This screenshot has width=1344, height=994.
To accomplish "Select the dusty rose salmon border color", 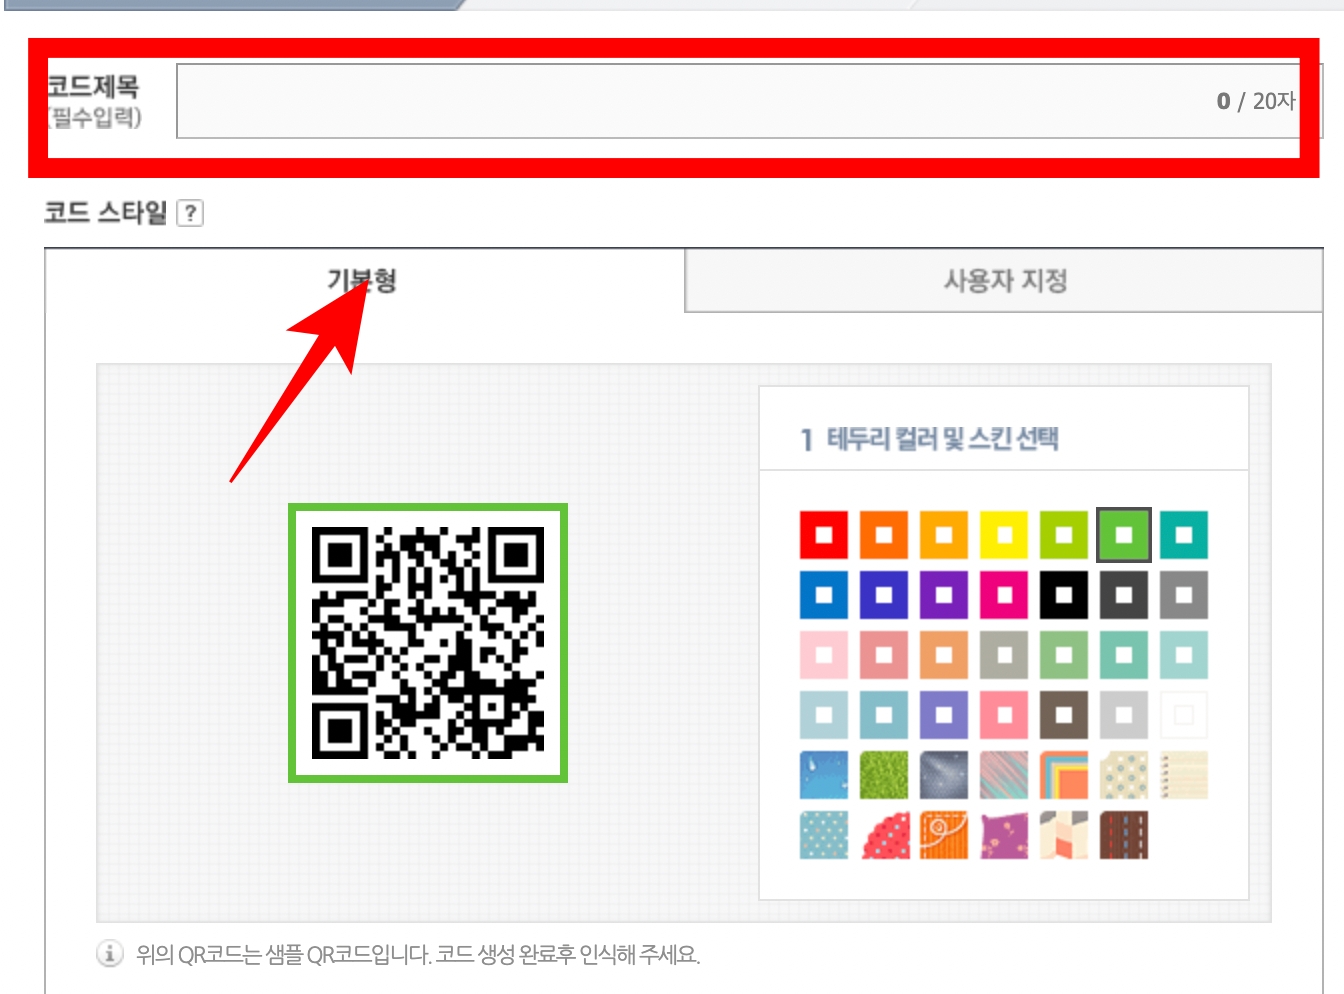I will pos(884,655).
